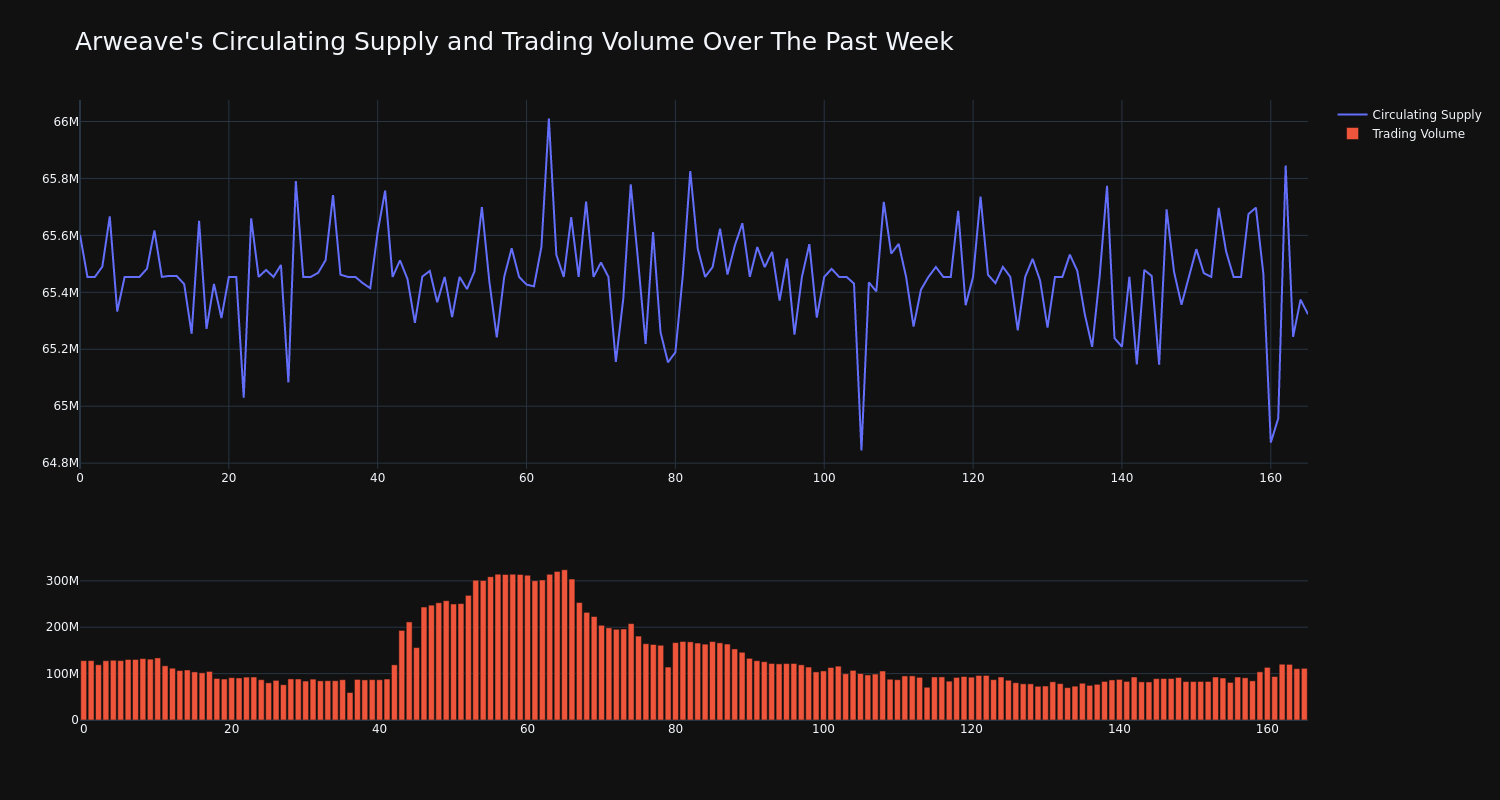Toggle the Circulating Supply legend entry
Viewport: 1500px width, 800px height.
pos(1409,115)
